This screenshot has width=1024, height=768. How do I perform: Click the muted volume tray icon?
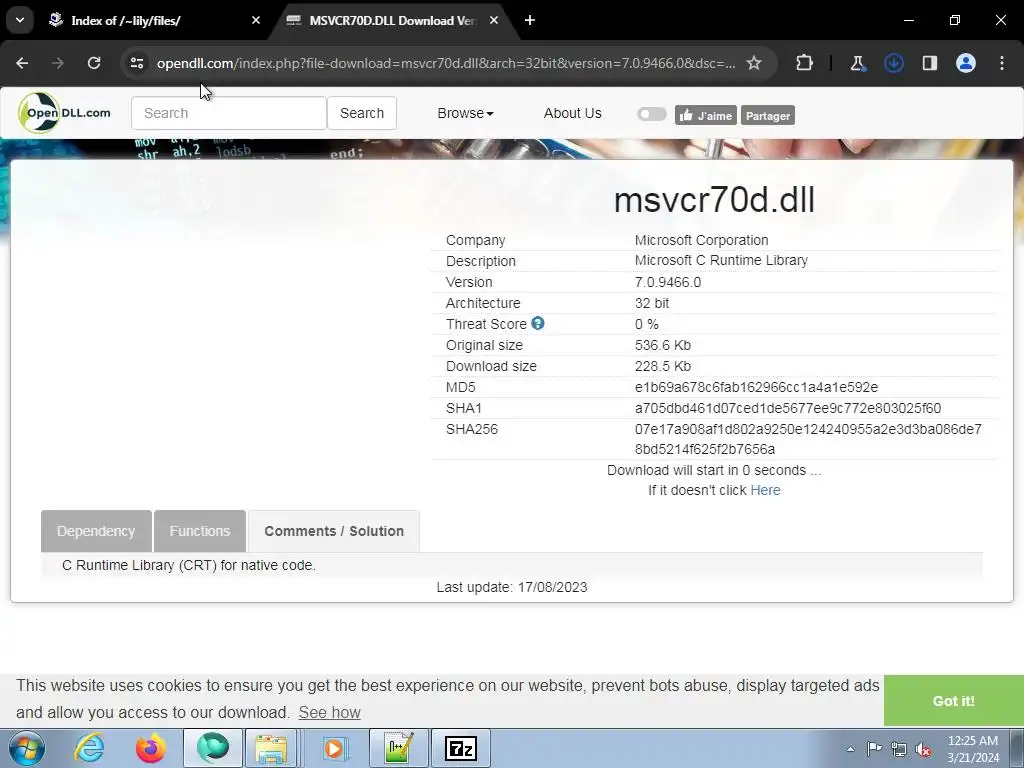(923, 749)
